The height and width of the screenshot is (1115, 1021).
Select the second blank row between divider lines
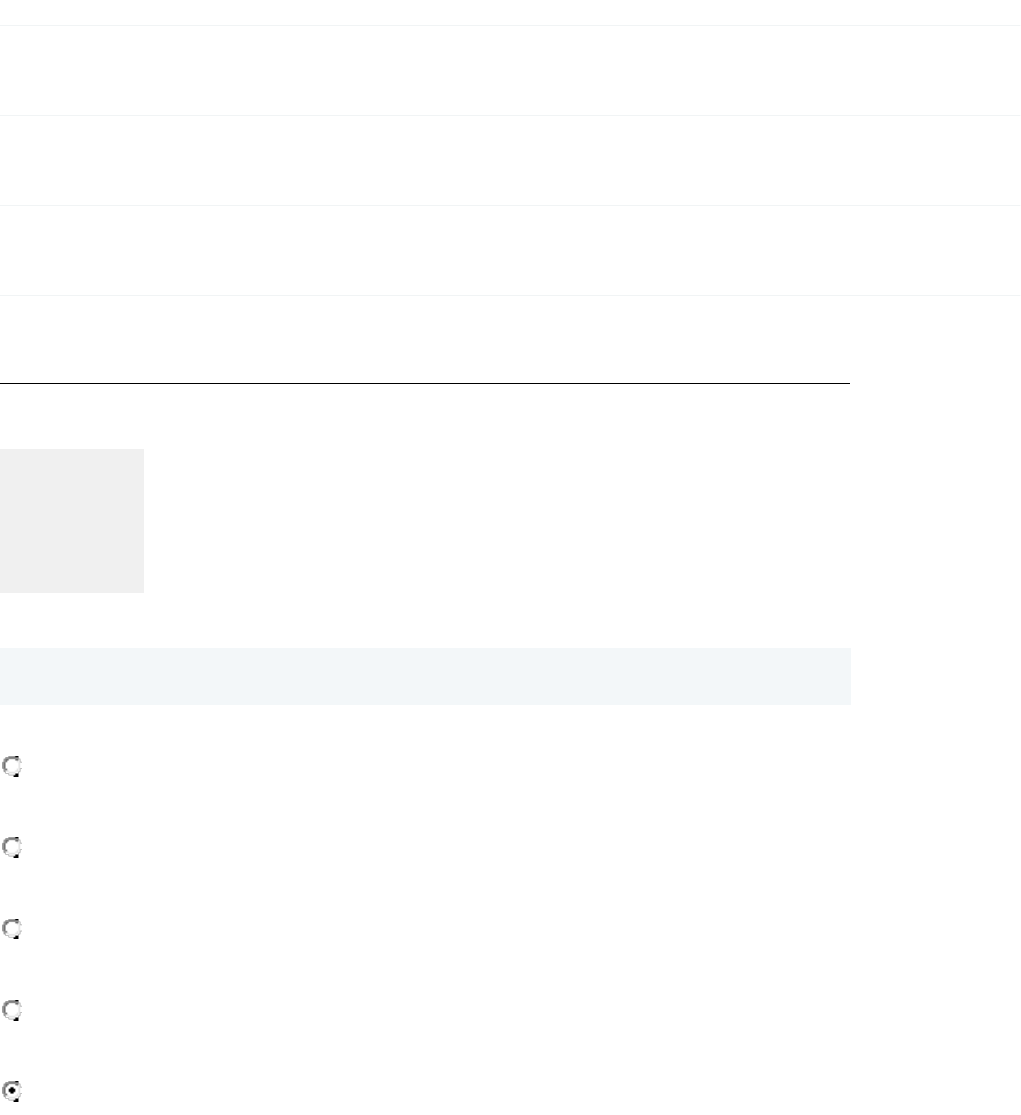pos(510,161)
